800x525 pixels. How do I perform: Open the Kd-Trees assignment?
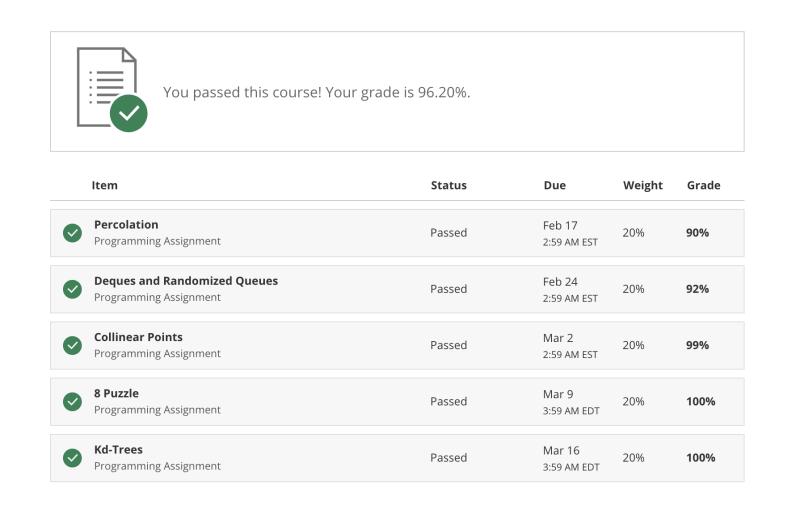pos(118,449)
